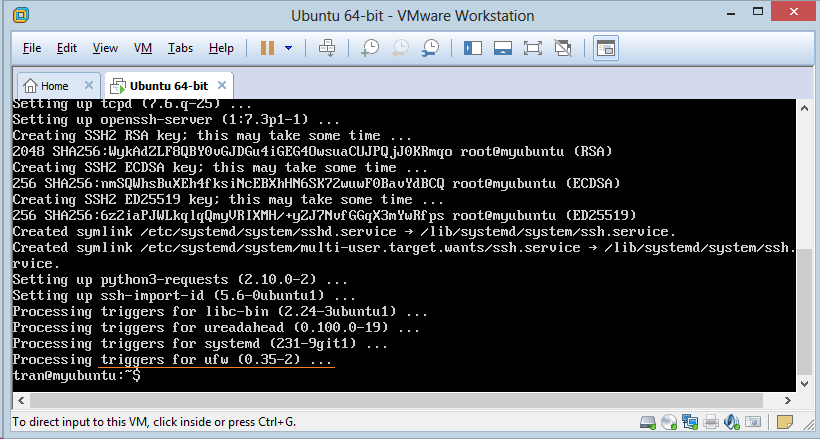Click the VMware Workstation title bar icon
This screenshot has width=820, height=439.
point(20,15)
